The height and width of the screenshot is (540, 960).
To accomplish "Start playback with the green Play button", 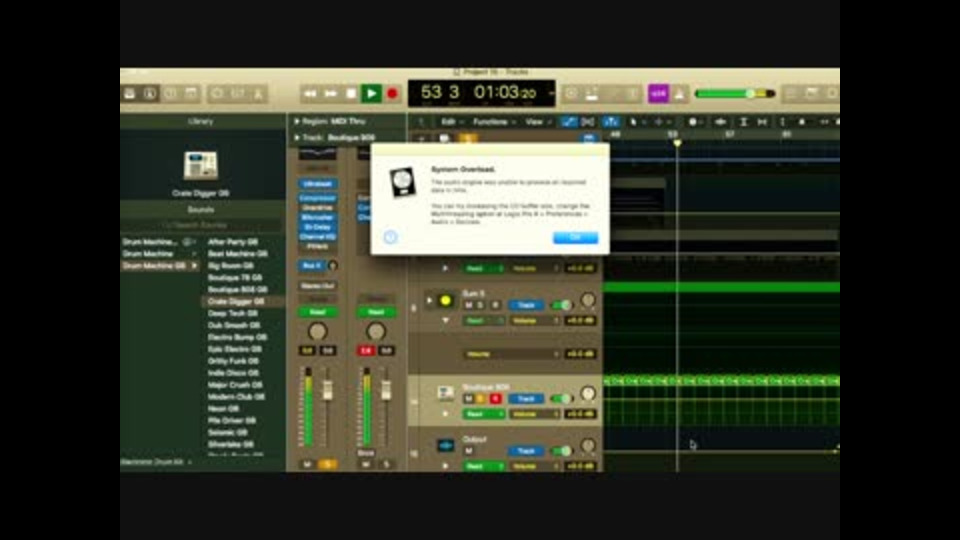I will pyautogui.click(x=371, y=94).
